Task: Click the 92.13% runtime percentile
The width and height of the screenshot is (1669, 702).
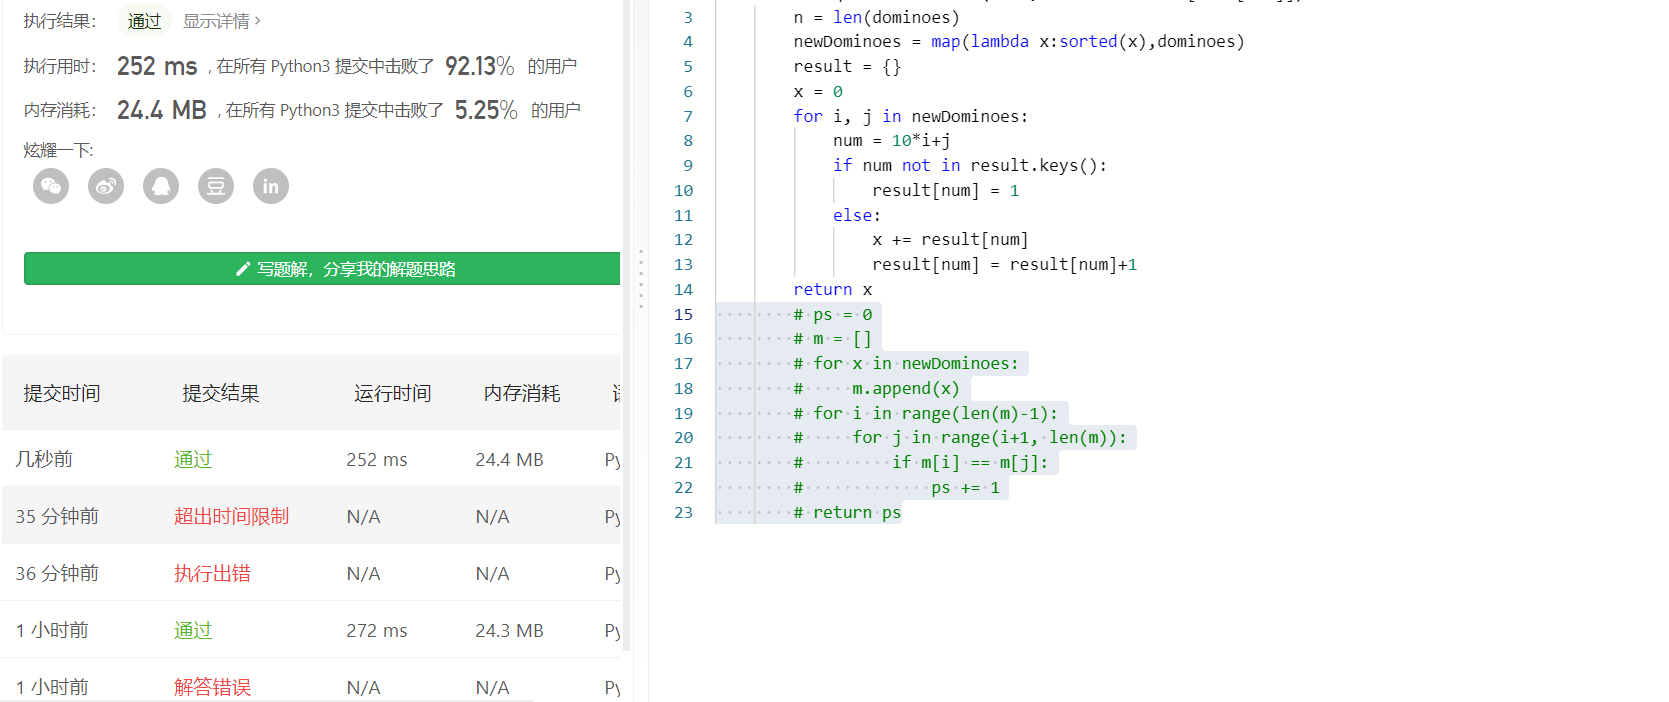Action: coord(480,66)
